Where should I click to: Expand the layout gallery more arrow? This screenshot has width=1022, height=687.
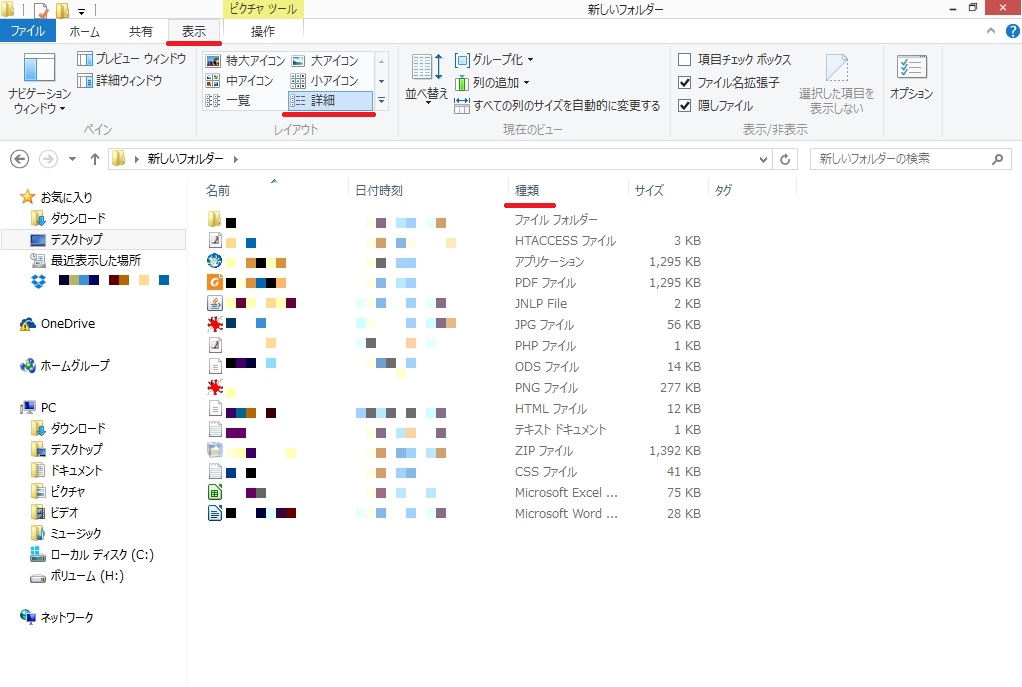(381, 100)
